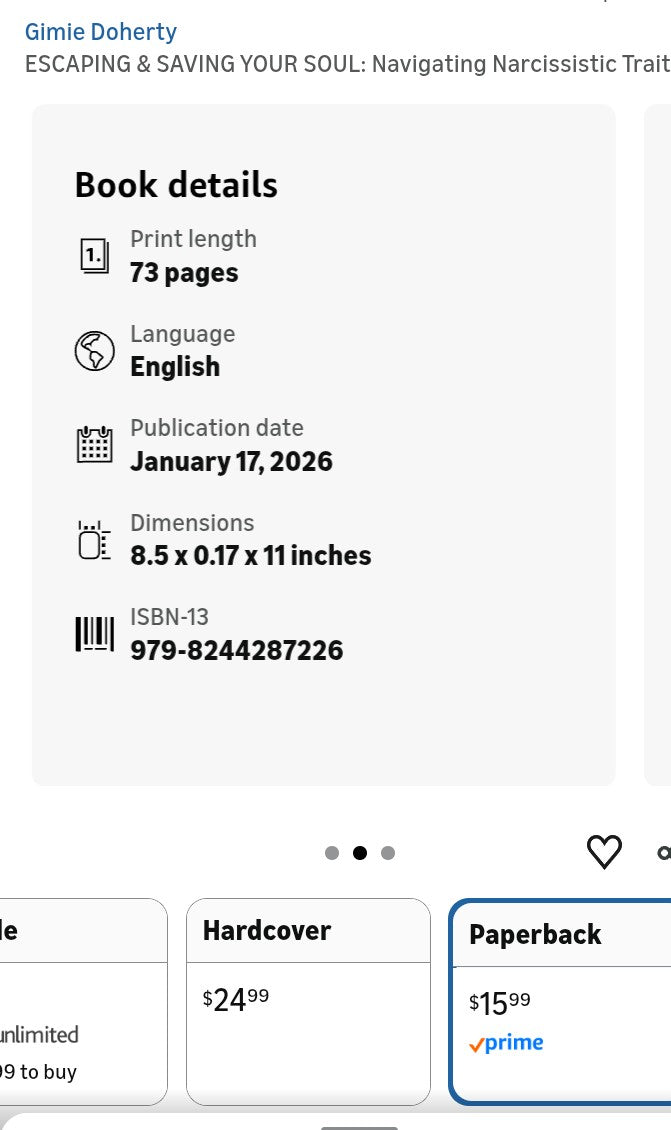Select the active middle carousel dot
671x1130 pixels.
[x=360, y=853]
